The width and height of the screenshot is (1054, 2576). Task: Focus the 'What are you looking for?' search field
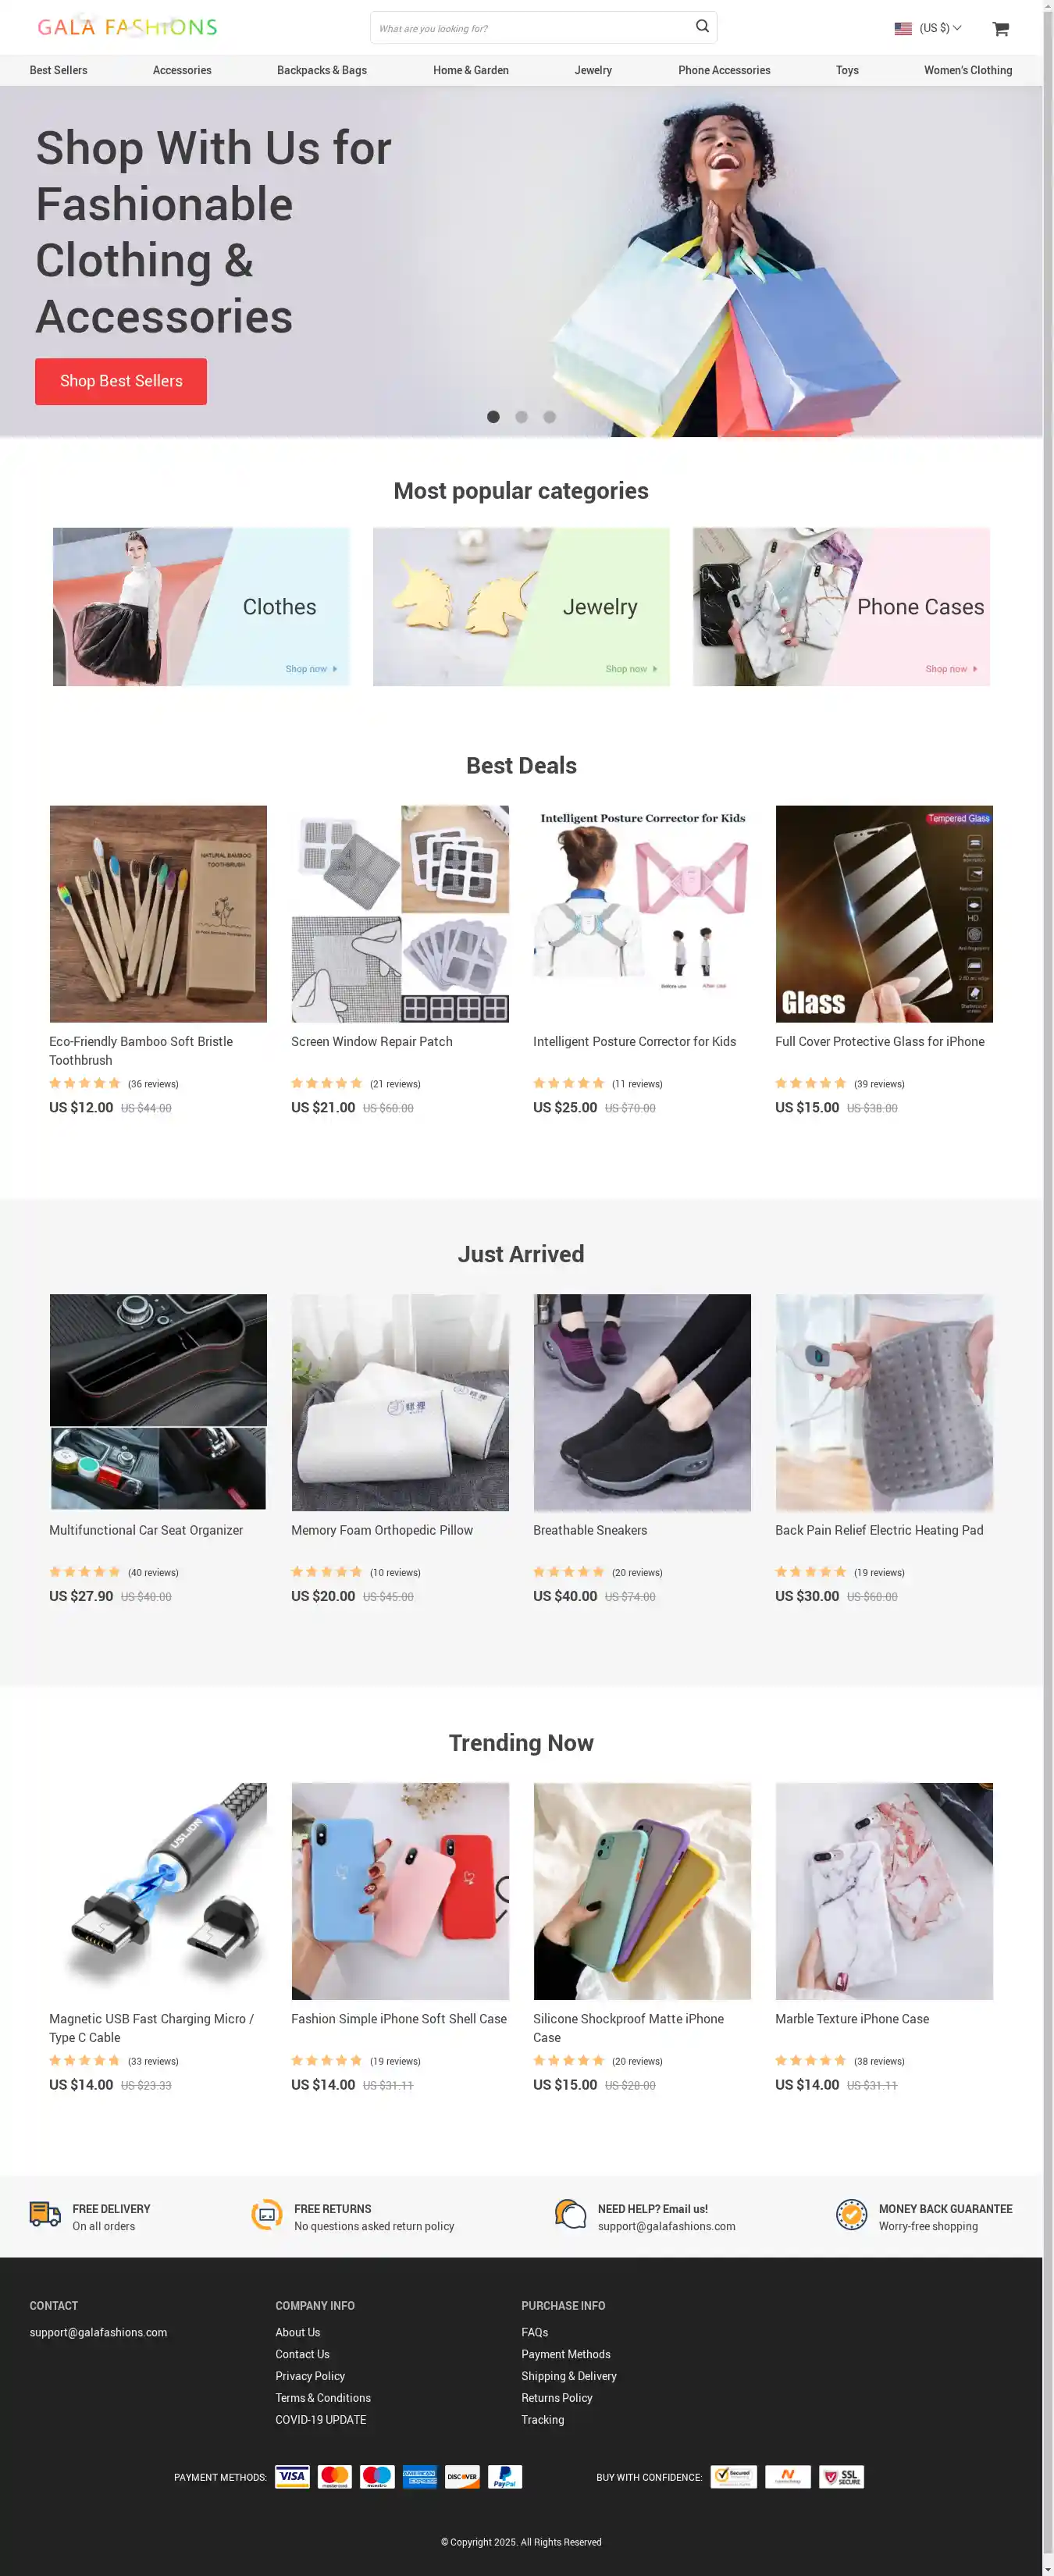point(533,28)
